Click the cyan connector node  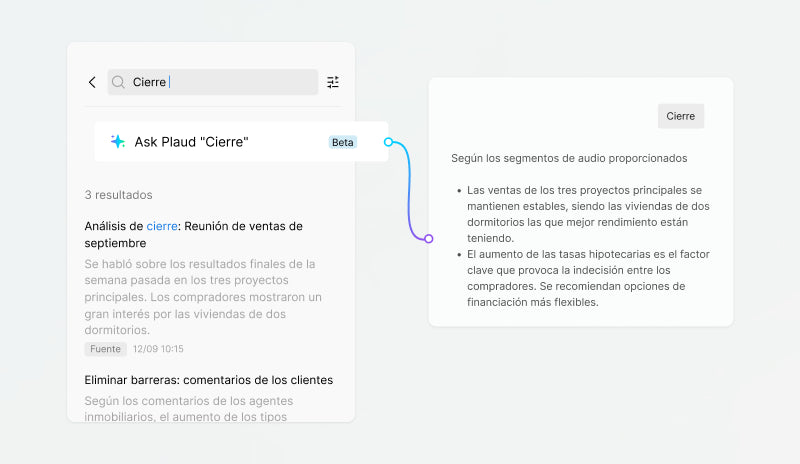click(389, 142)
